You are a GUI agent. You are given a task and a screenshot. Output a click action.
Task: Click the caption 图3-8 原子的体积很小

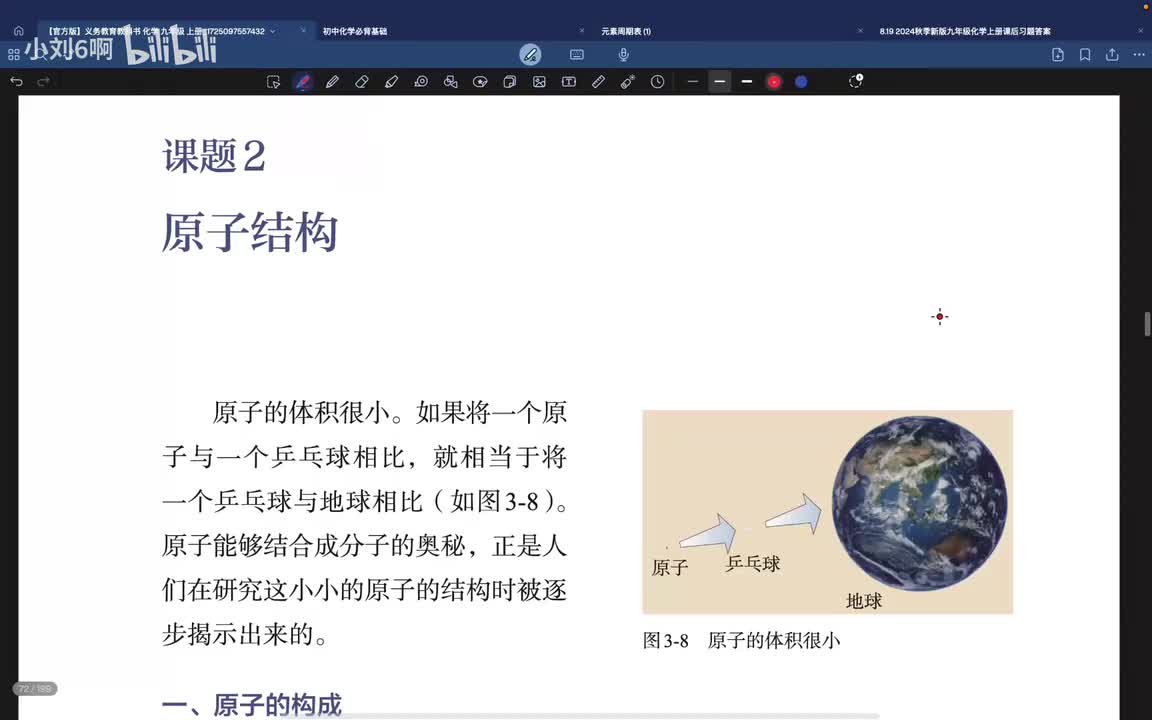click(x=741, y=641)
